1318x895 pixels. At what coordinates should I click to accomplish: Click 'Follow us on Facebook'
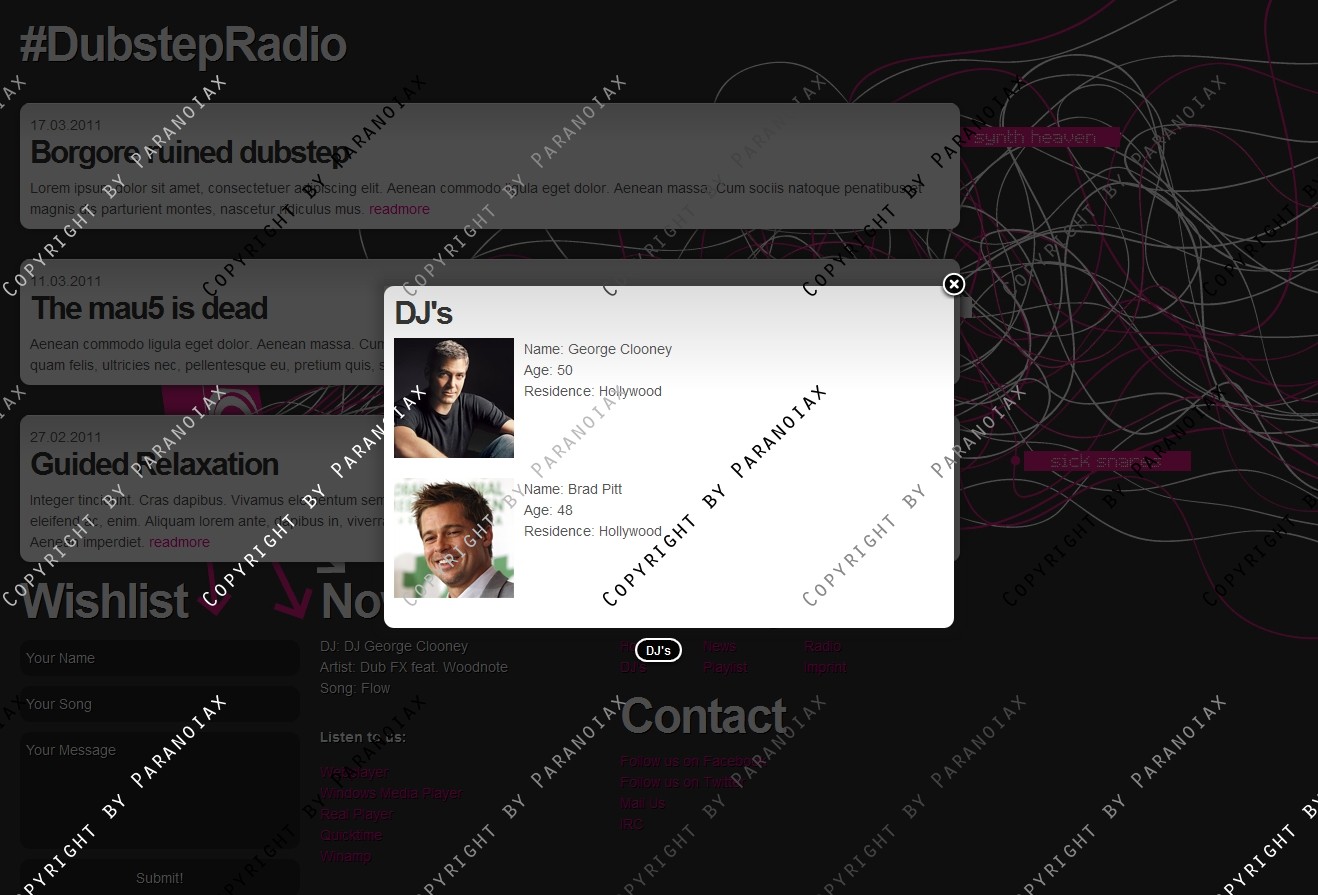pyautogui.click(x=692, y=761)
